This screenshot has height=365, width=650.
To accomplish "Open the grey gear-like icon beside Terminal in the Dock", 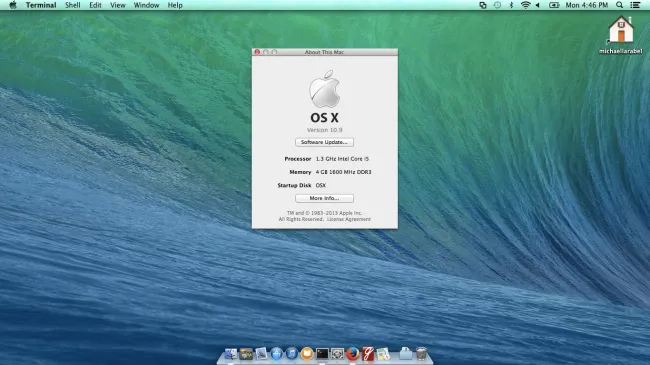I will point(337,354).
